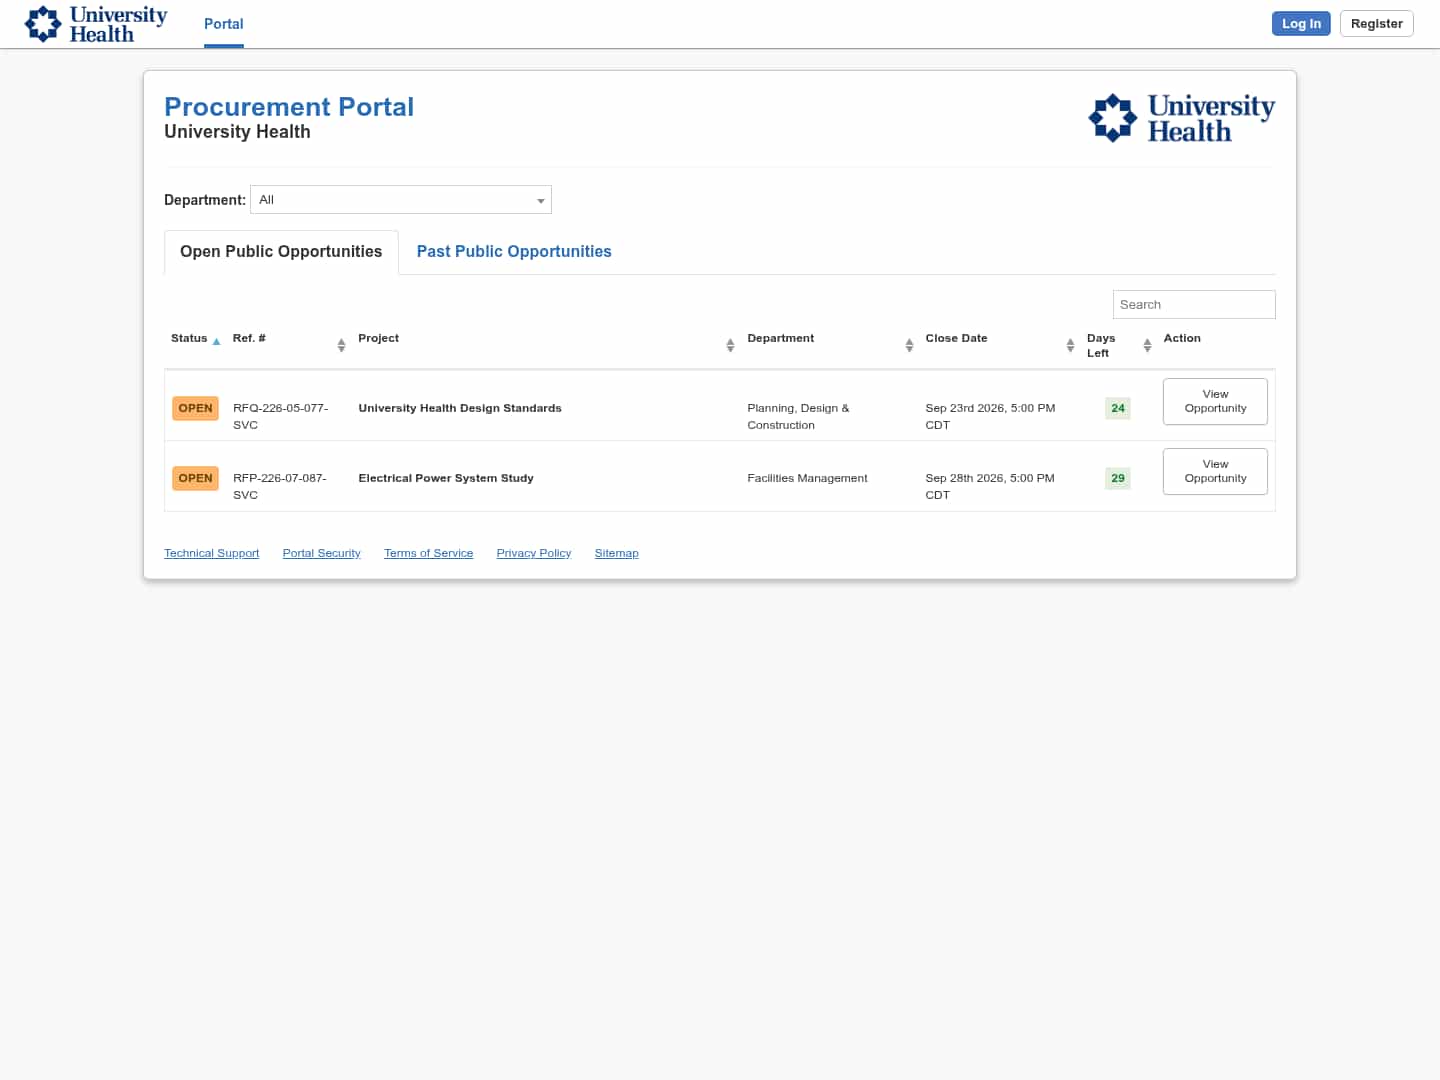Sort by Project column arrows

[730, 345]
